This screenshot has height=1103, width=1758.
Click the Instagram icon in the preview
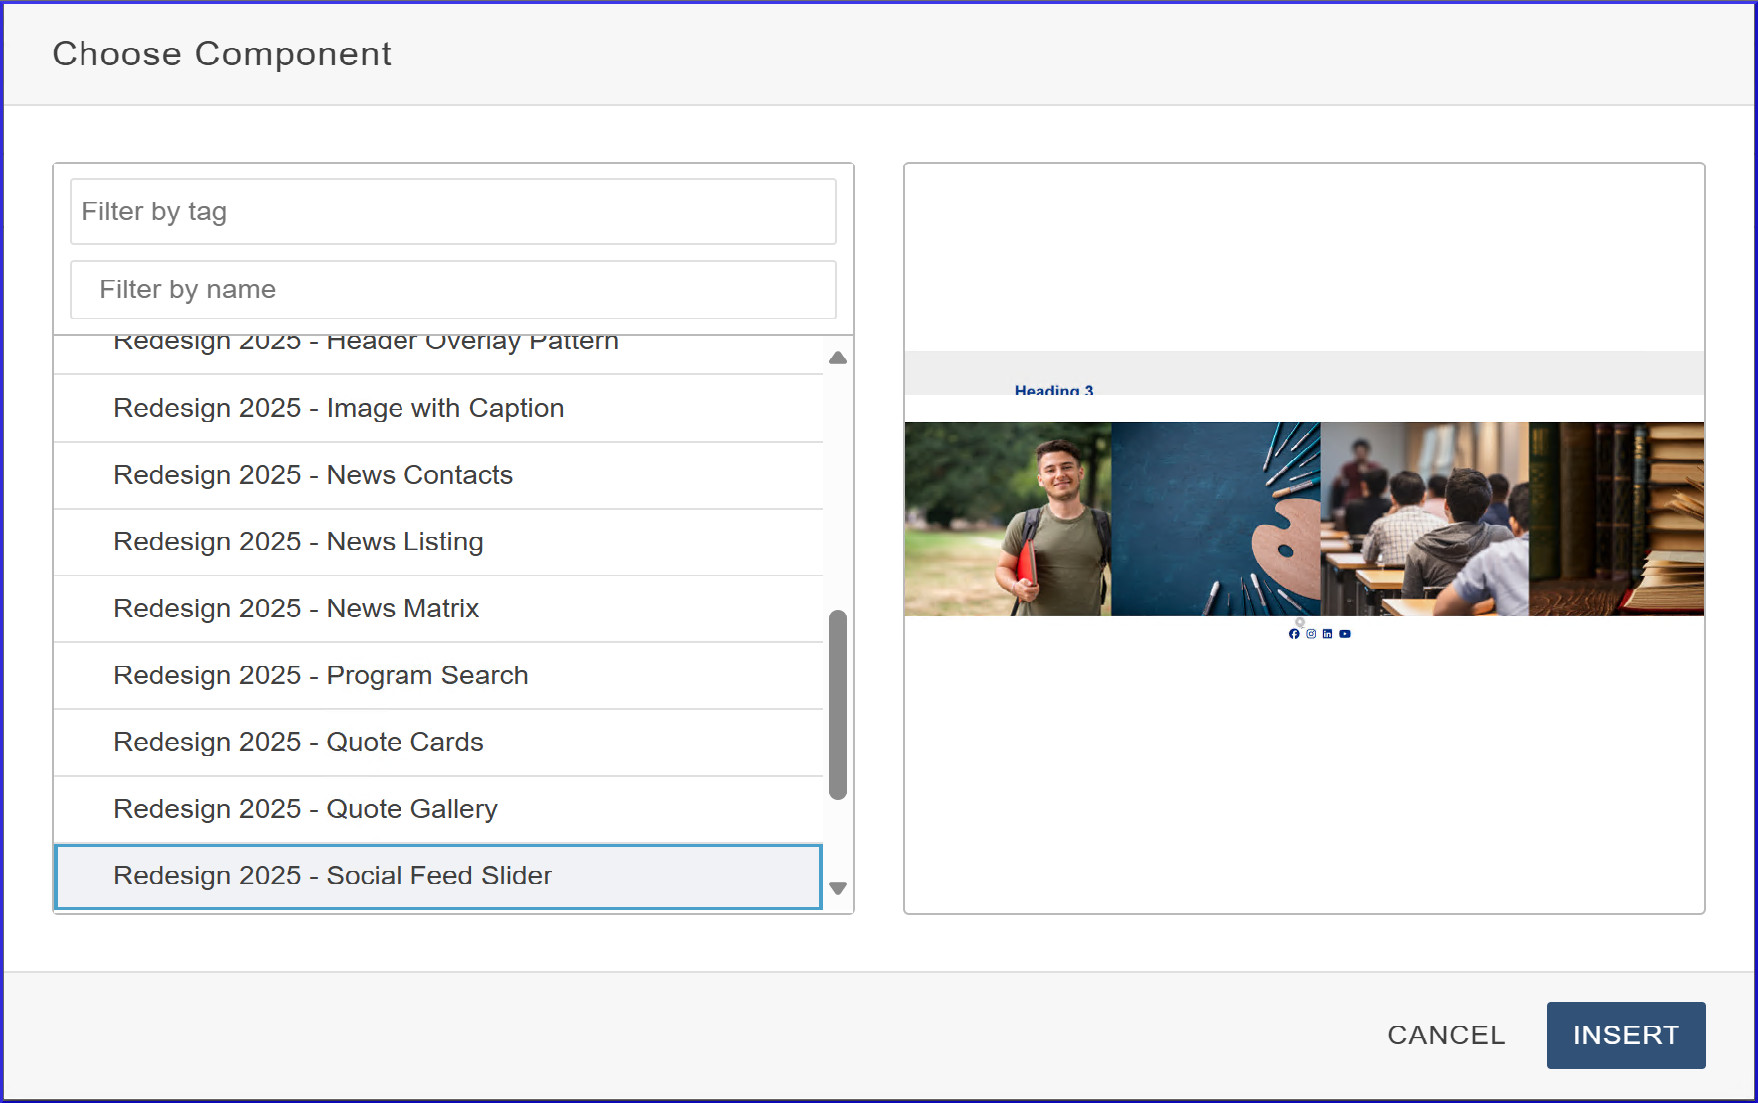pos(1311,634)
